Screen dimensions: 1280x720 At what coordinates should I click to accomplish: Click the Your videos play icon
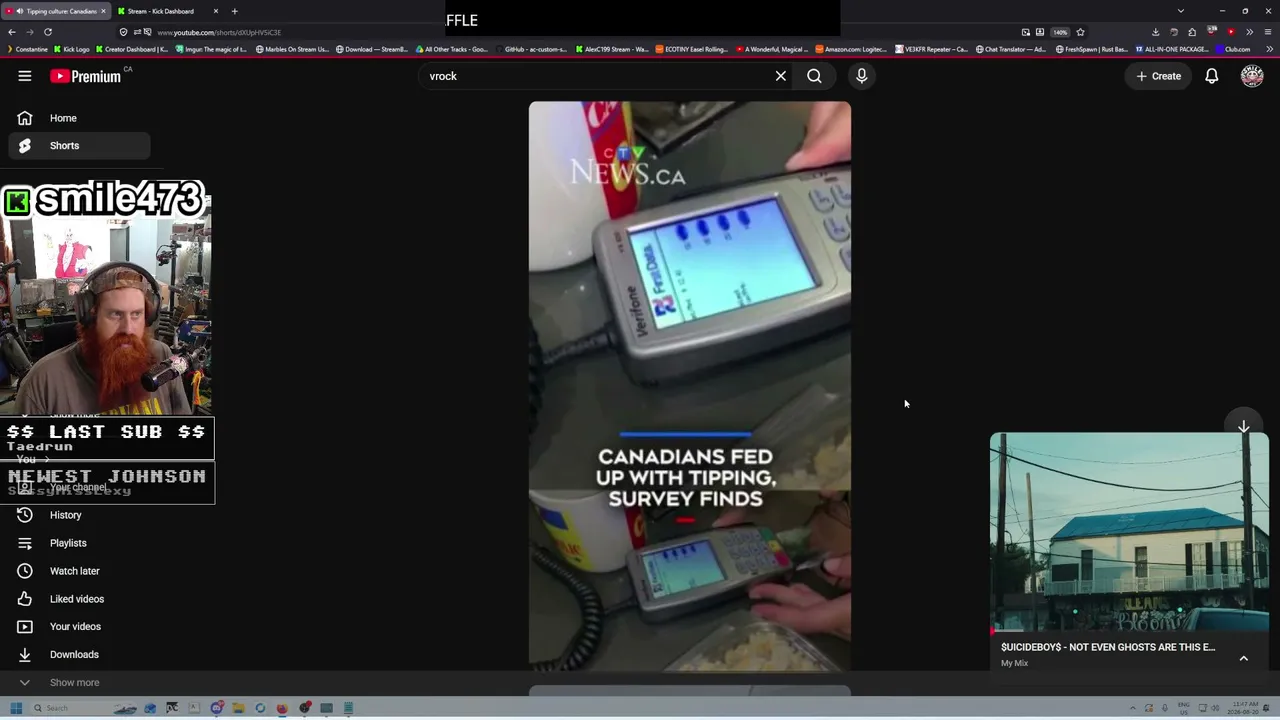coord(25,627)
